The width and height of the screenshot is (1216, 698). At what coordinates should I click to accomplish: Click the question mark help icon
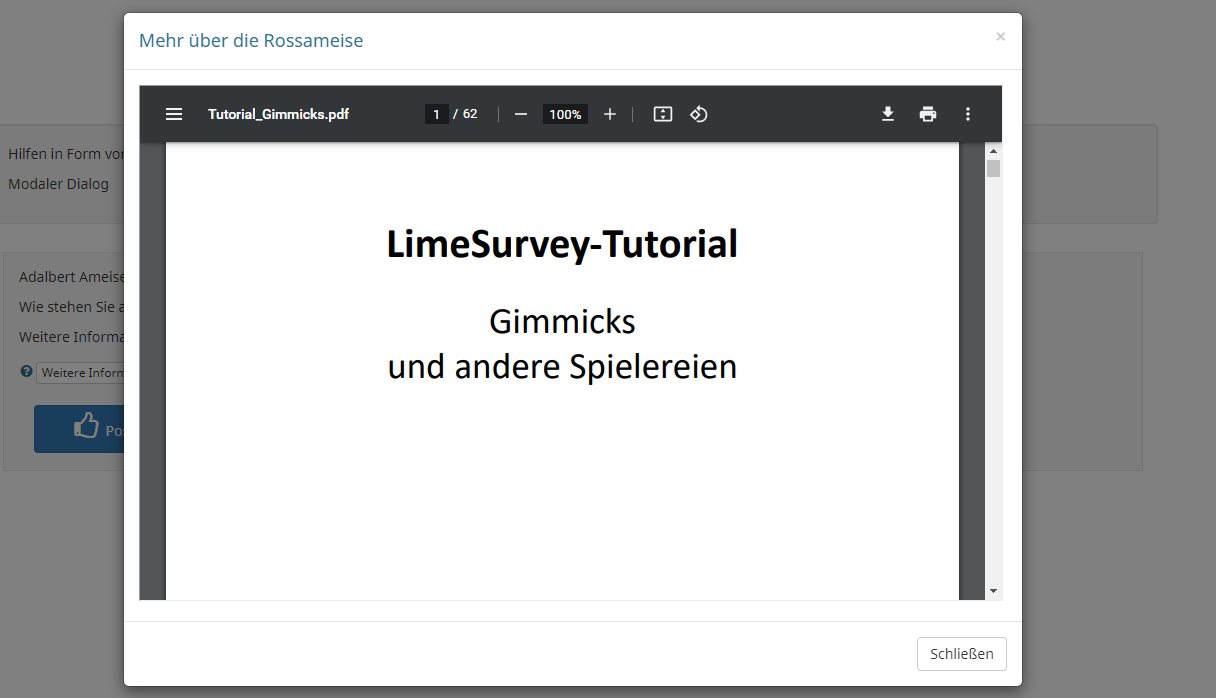27,372
